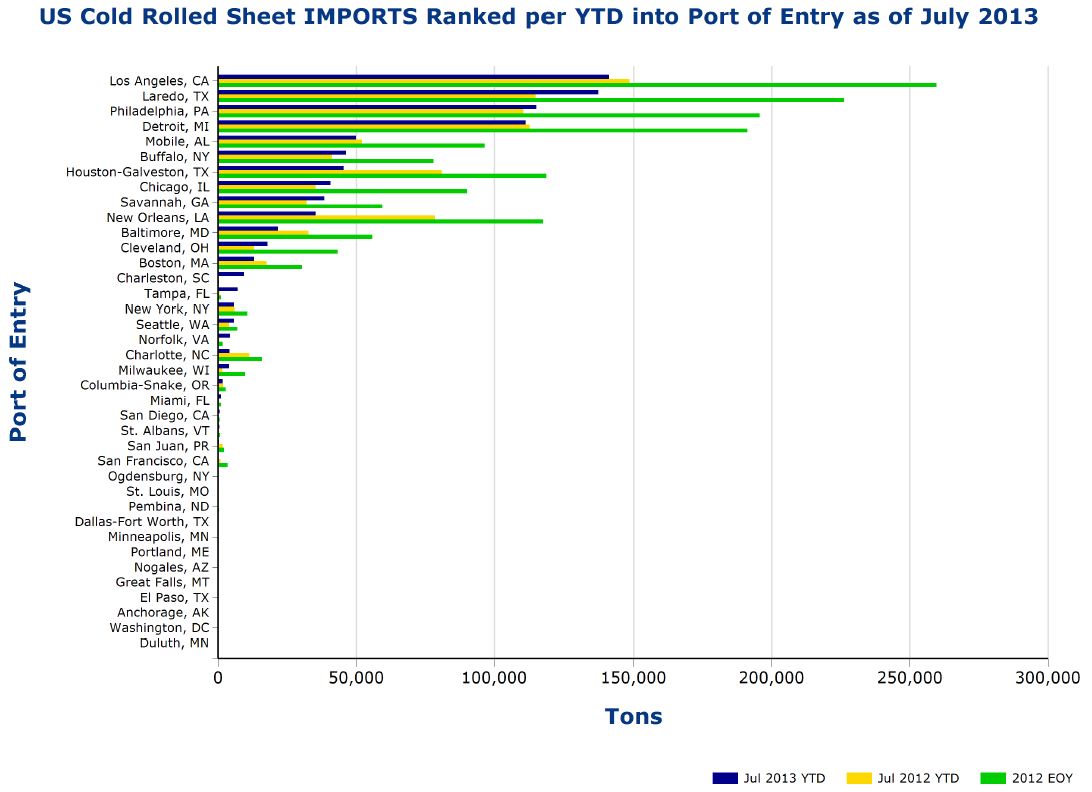1092x792 pixels.
Task: Select the Charleston, SC port label
Action: [163, 278]
